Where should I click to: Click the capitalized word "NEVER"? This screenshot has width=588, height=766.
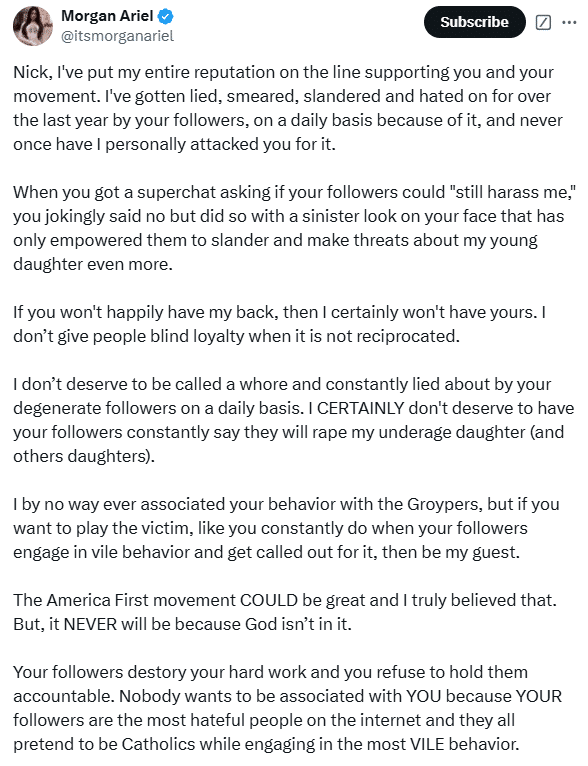90,624
